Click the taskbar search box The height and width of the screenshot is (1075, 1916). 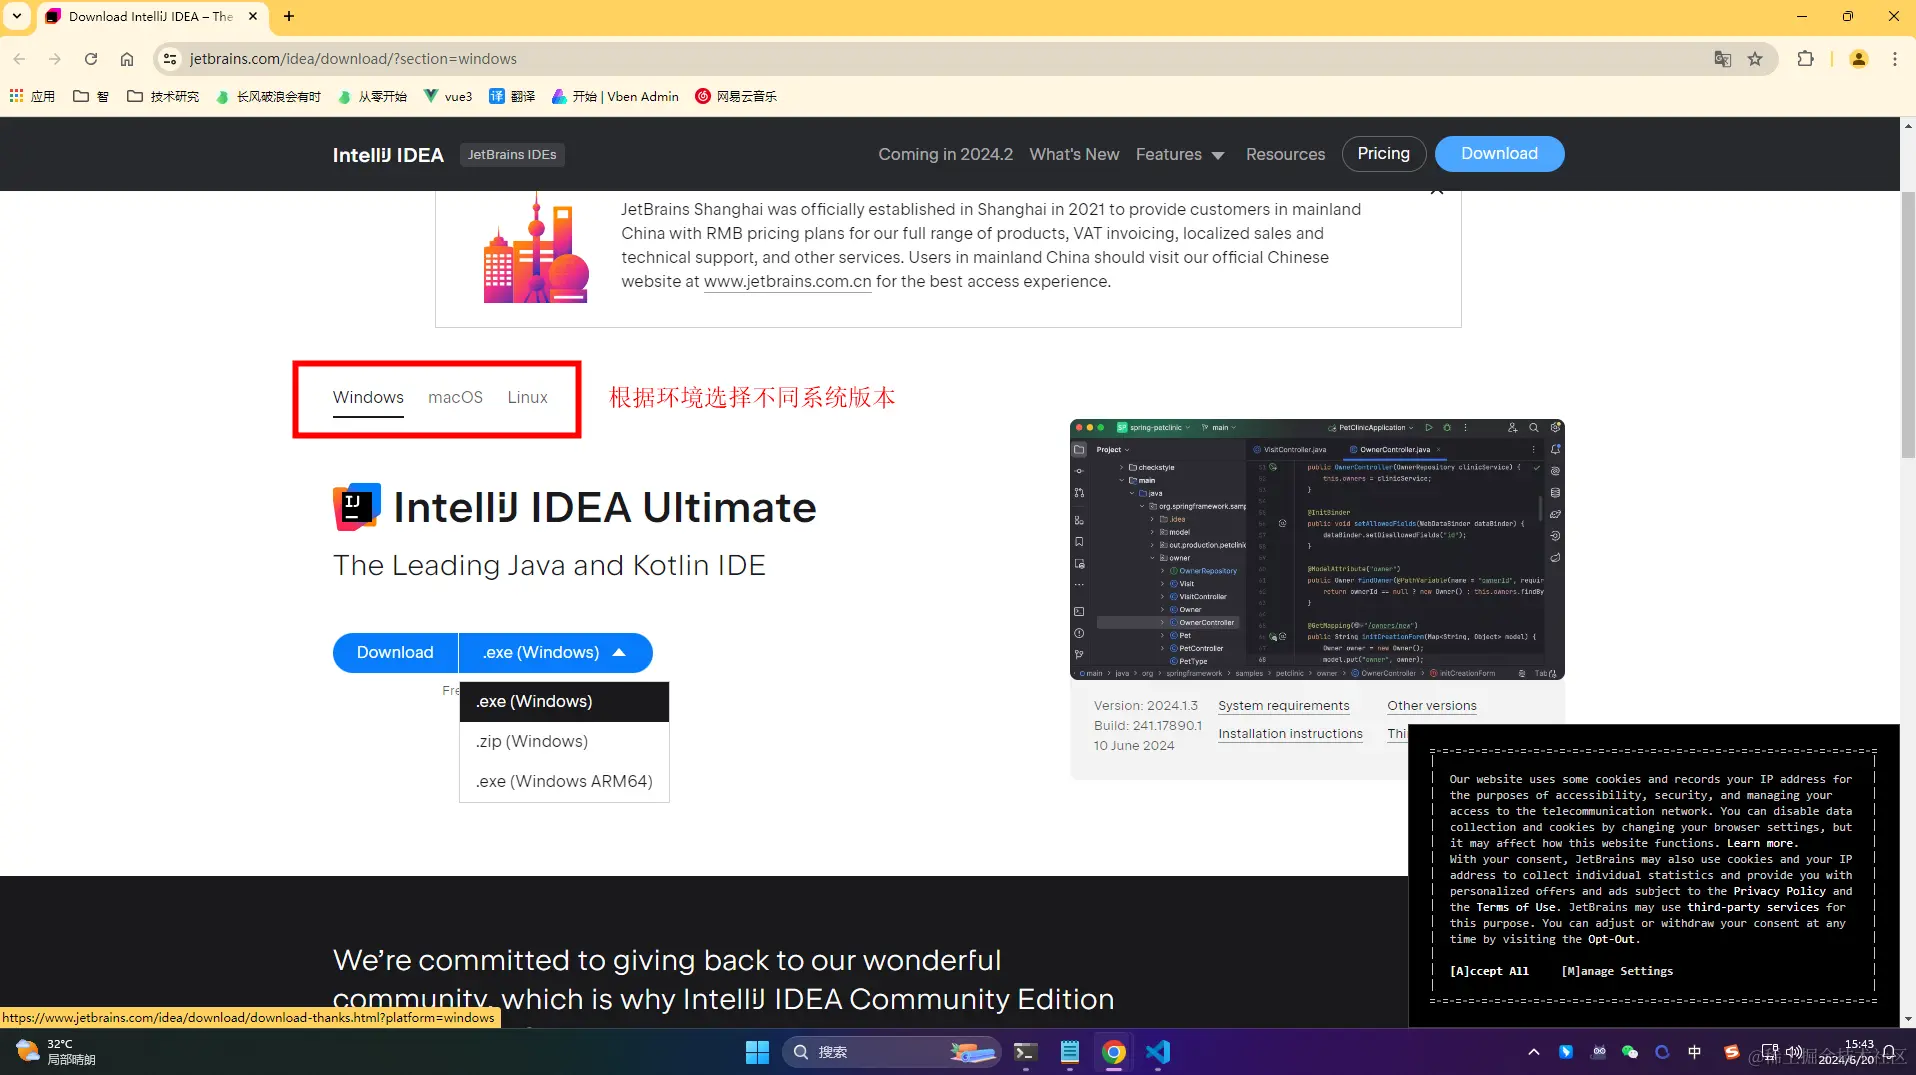893,1052
